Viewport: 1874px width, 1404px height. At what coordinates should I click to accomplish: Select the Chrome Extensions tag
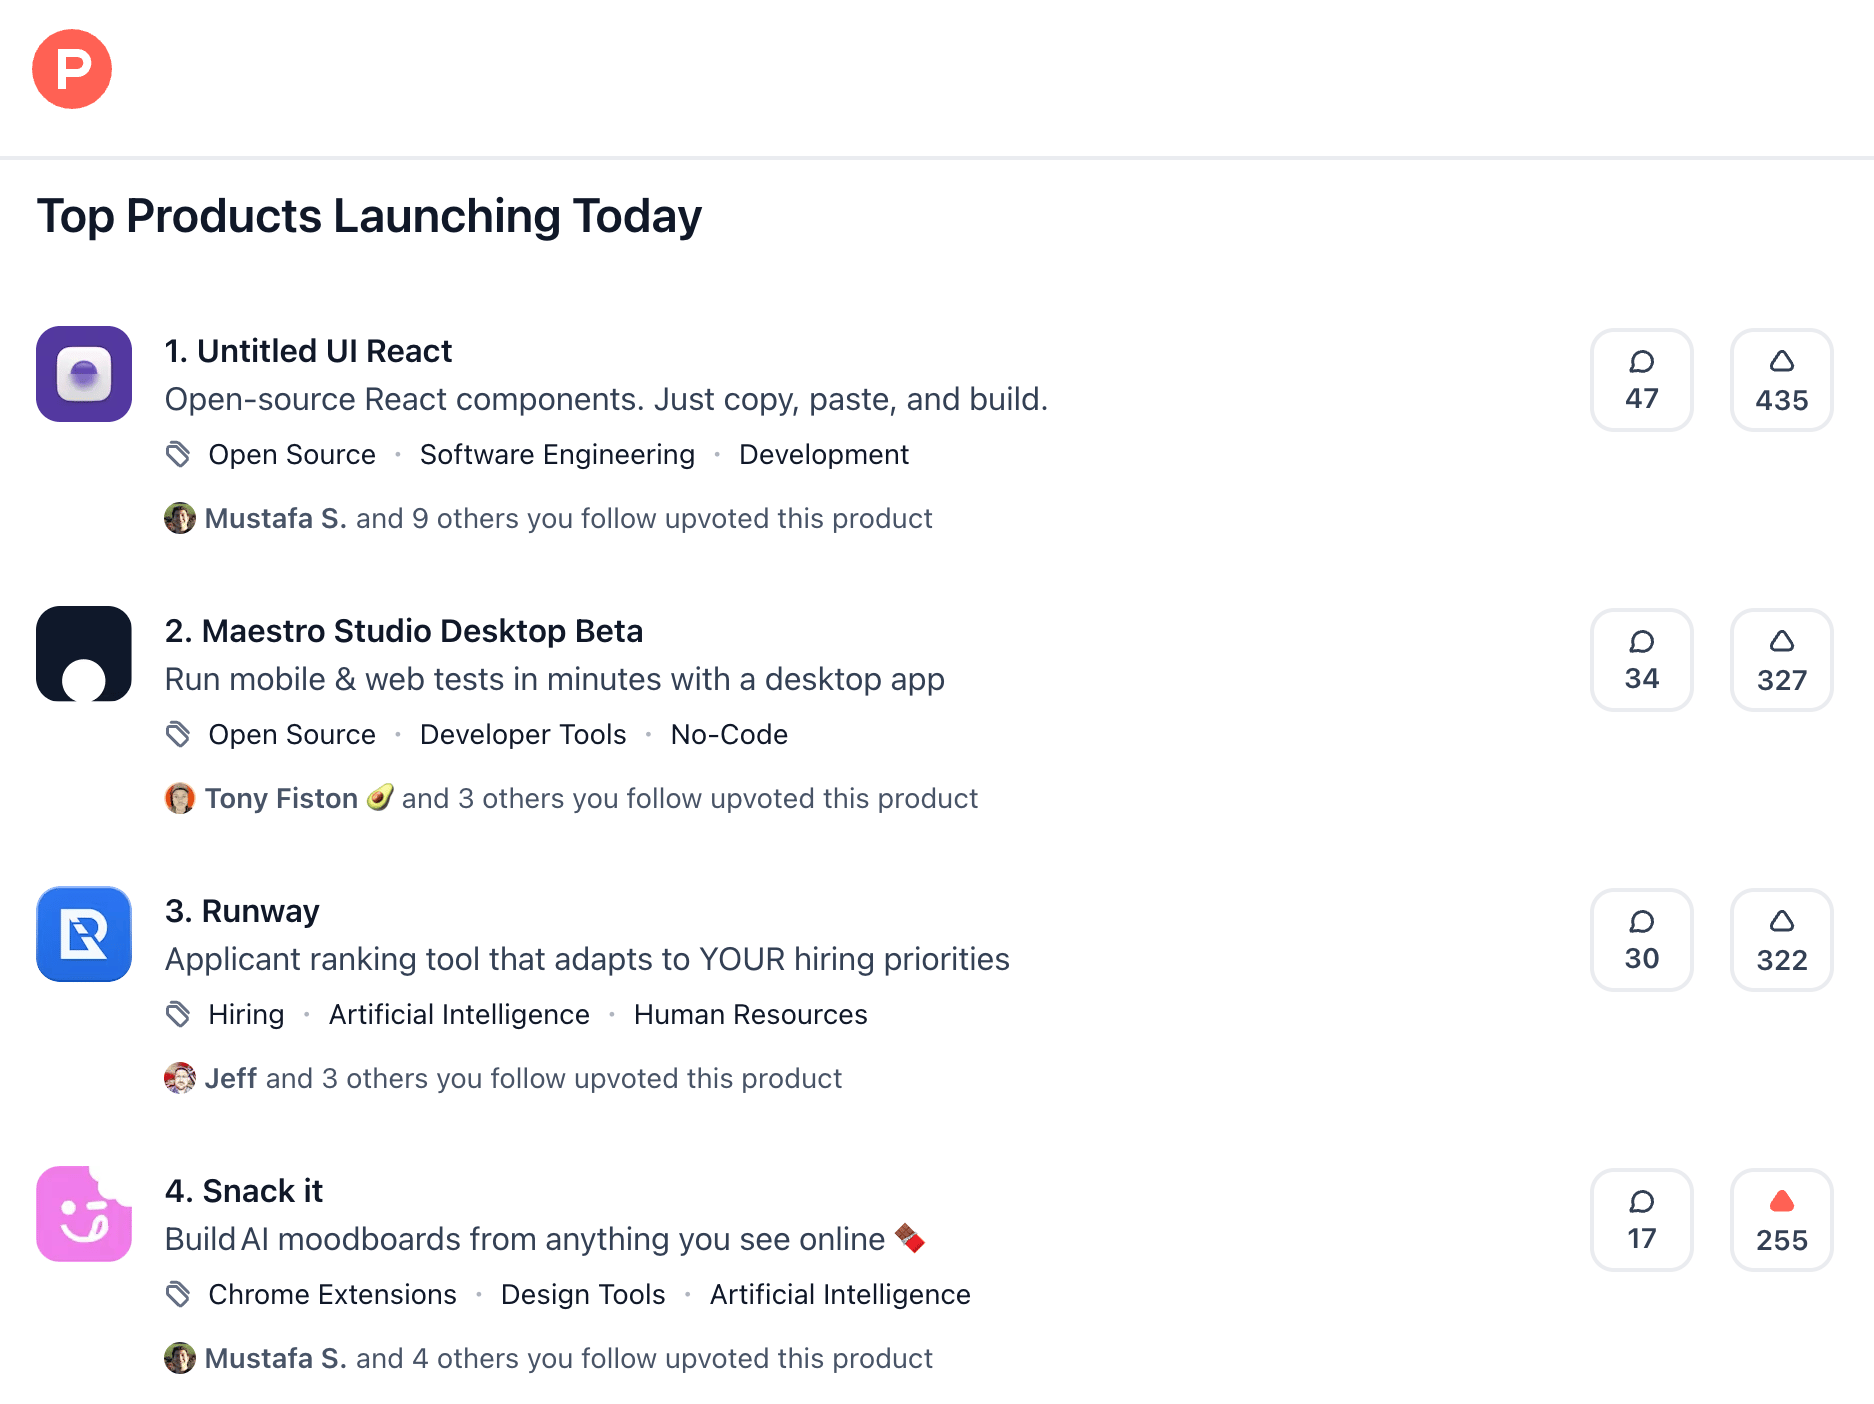(x=332, y=1294)
